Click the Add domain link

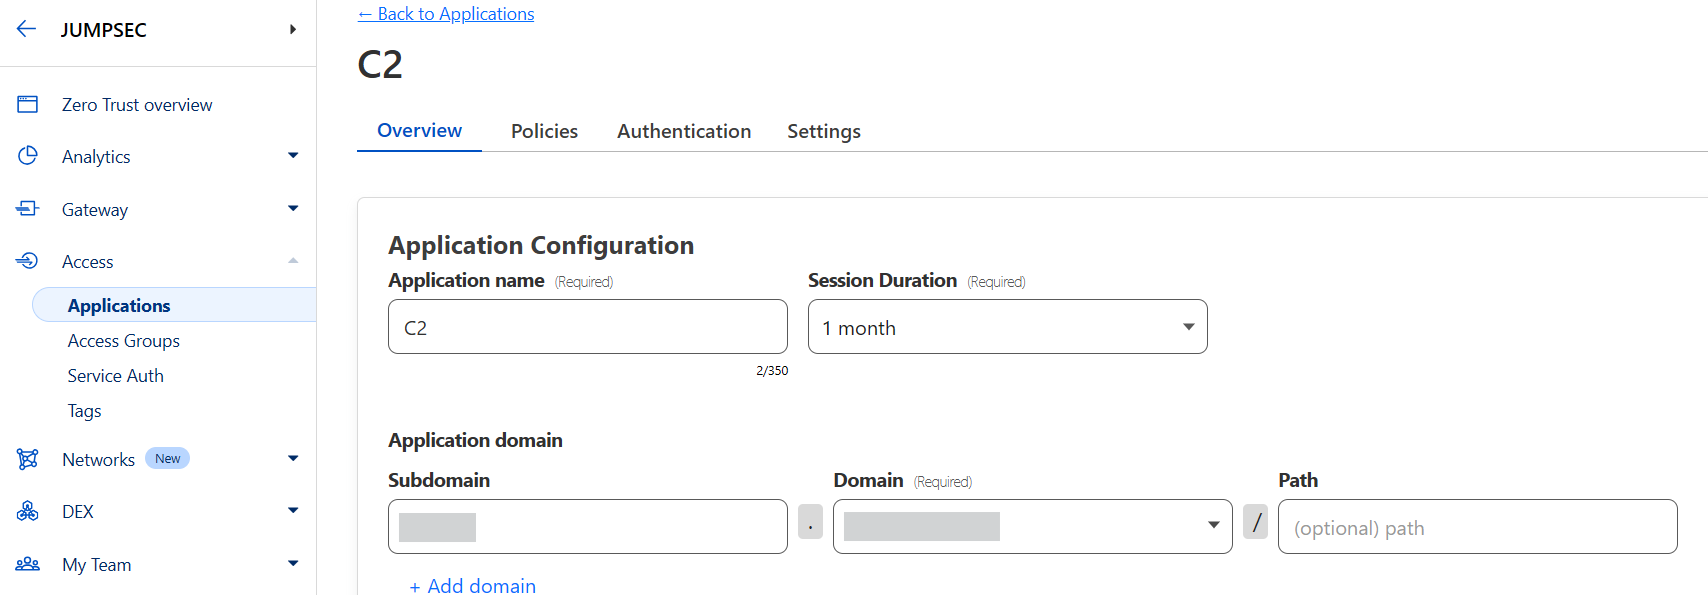[x=473, y=585]
